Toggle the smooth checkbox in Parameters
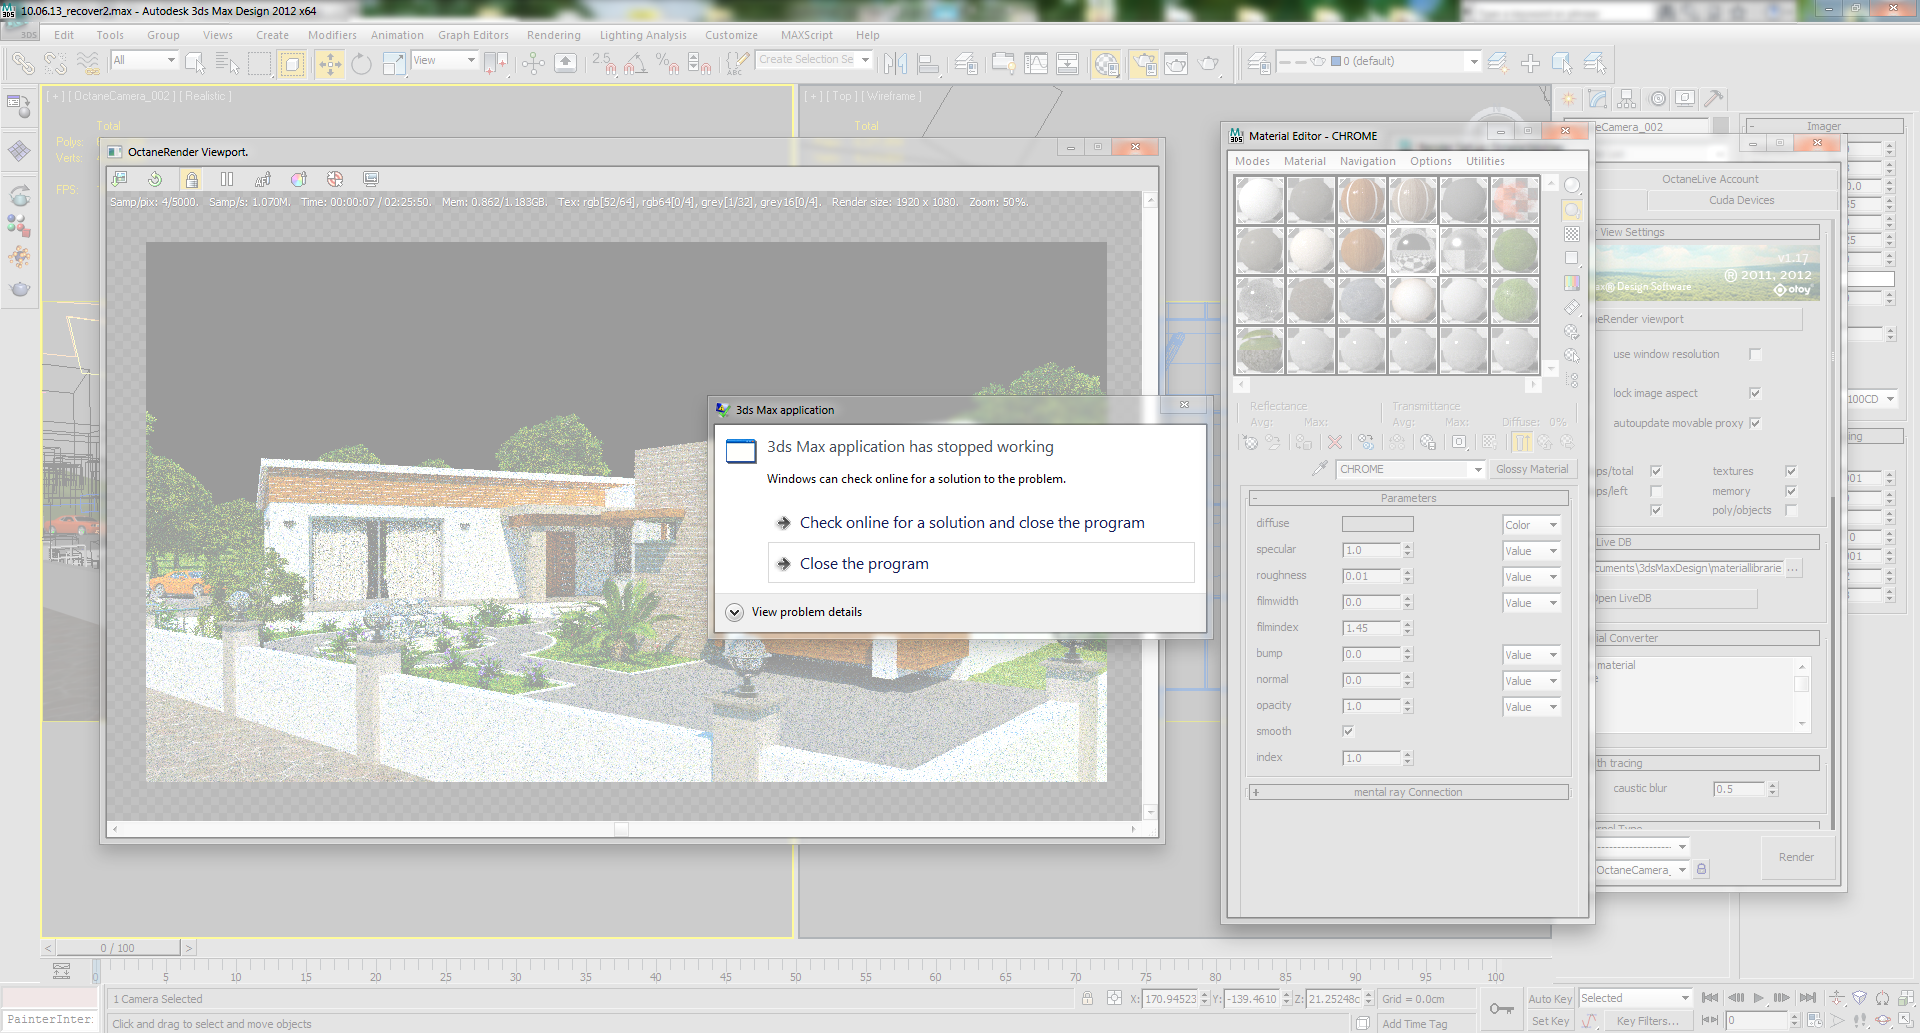 point(1348,731)
